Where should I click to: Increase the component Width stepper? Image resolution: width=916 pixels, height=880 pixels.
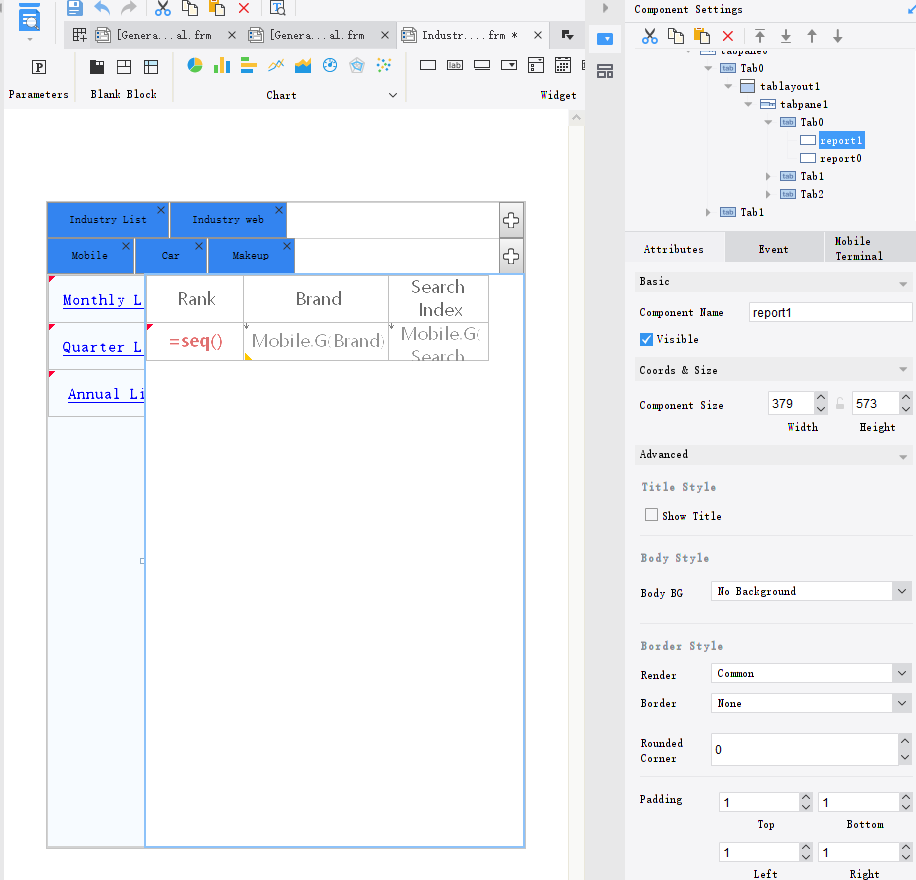(821, 397)
